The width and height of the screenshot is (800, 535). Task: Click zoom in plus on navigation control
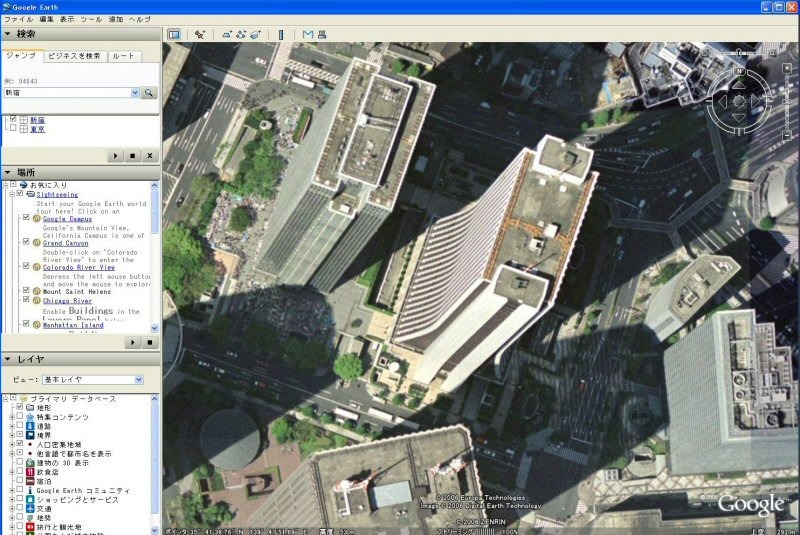(x=787, y=68)
